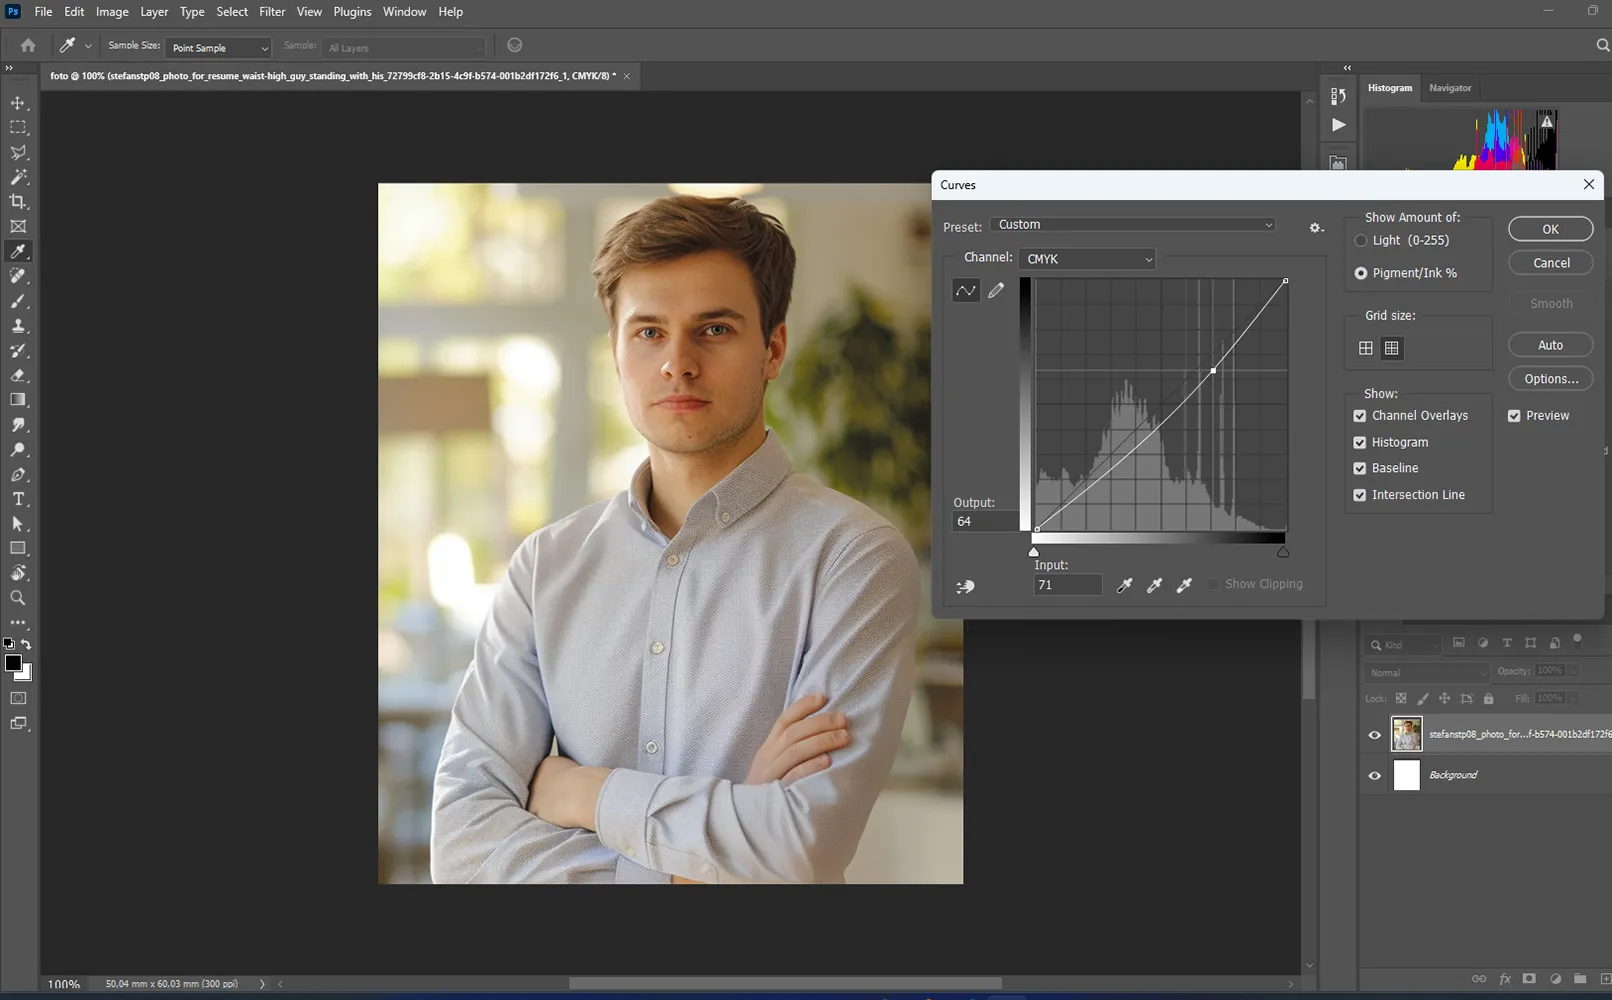Open the Filter menu

click(x=272, y=12)
